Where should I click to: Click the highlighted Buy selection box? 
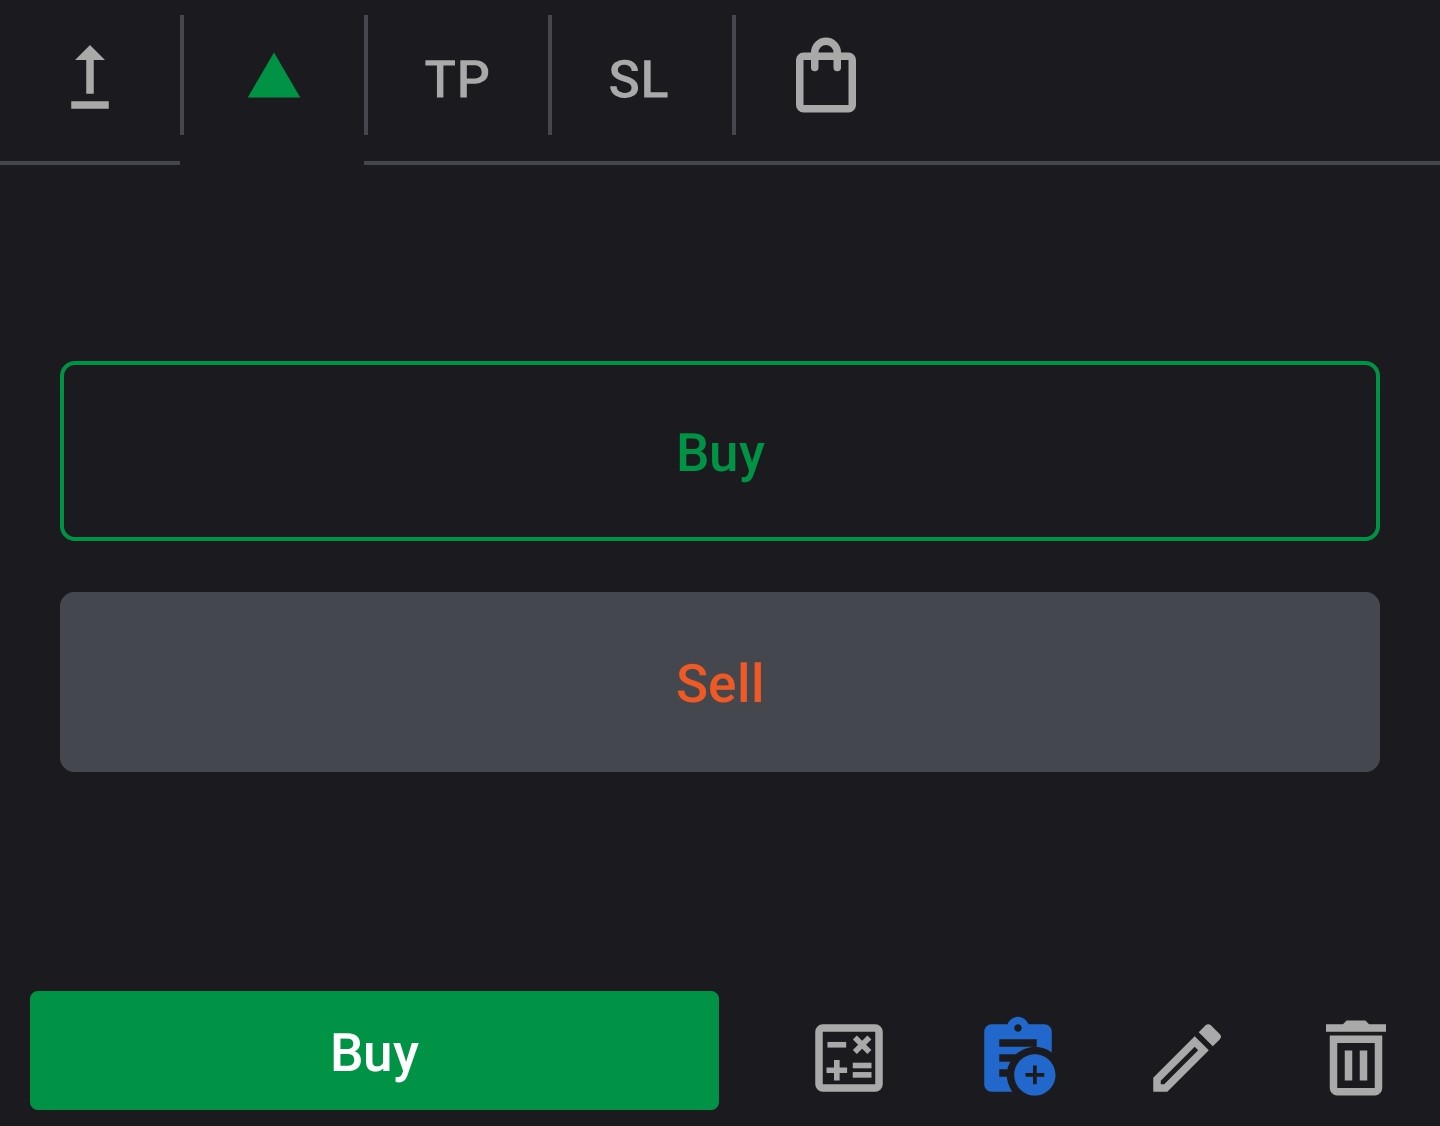pyautogui.click(x=720, y=452)
